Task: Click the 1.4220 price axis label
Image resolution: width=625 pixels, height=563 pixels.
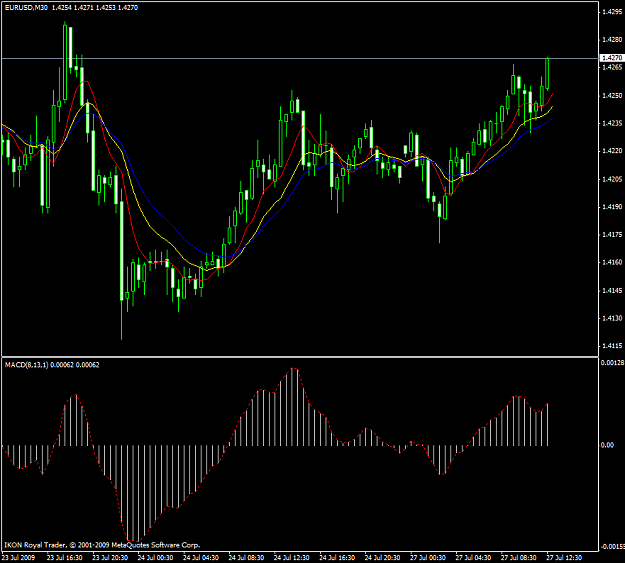Action: click(612, 151)
